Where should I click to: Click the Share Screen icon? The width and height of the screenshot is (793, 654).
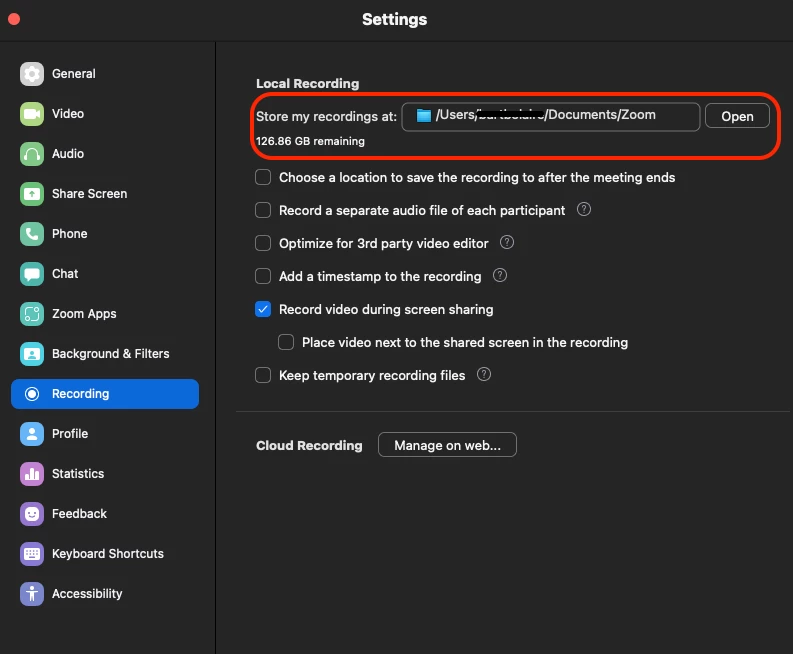32,194
